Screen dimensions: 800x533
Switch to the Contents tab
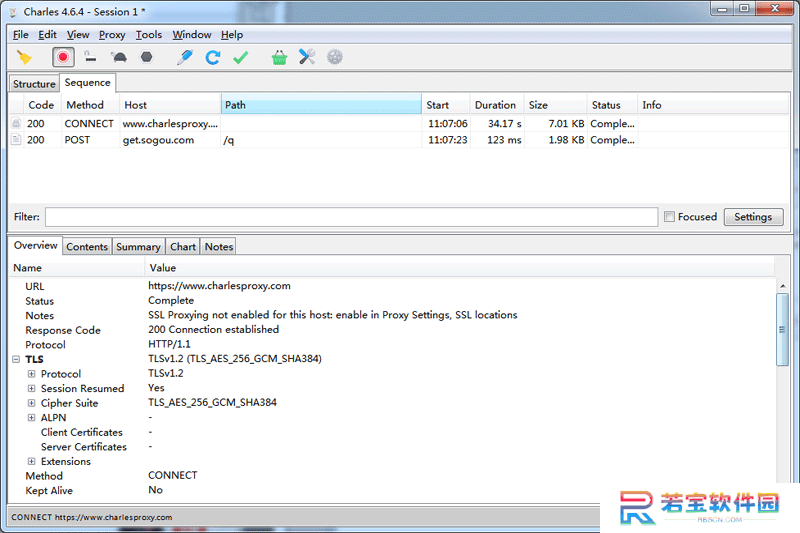coord(87,247)
